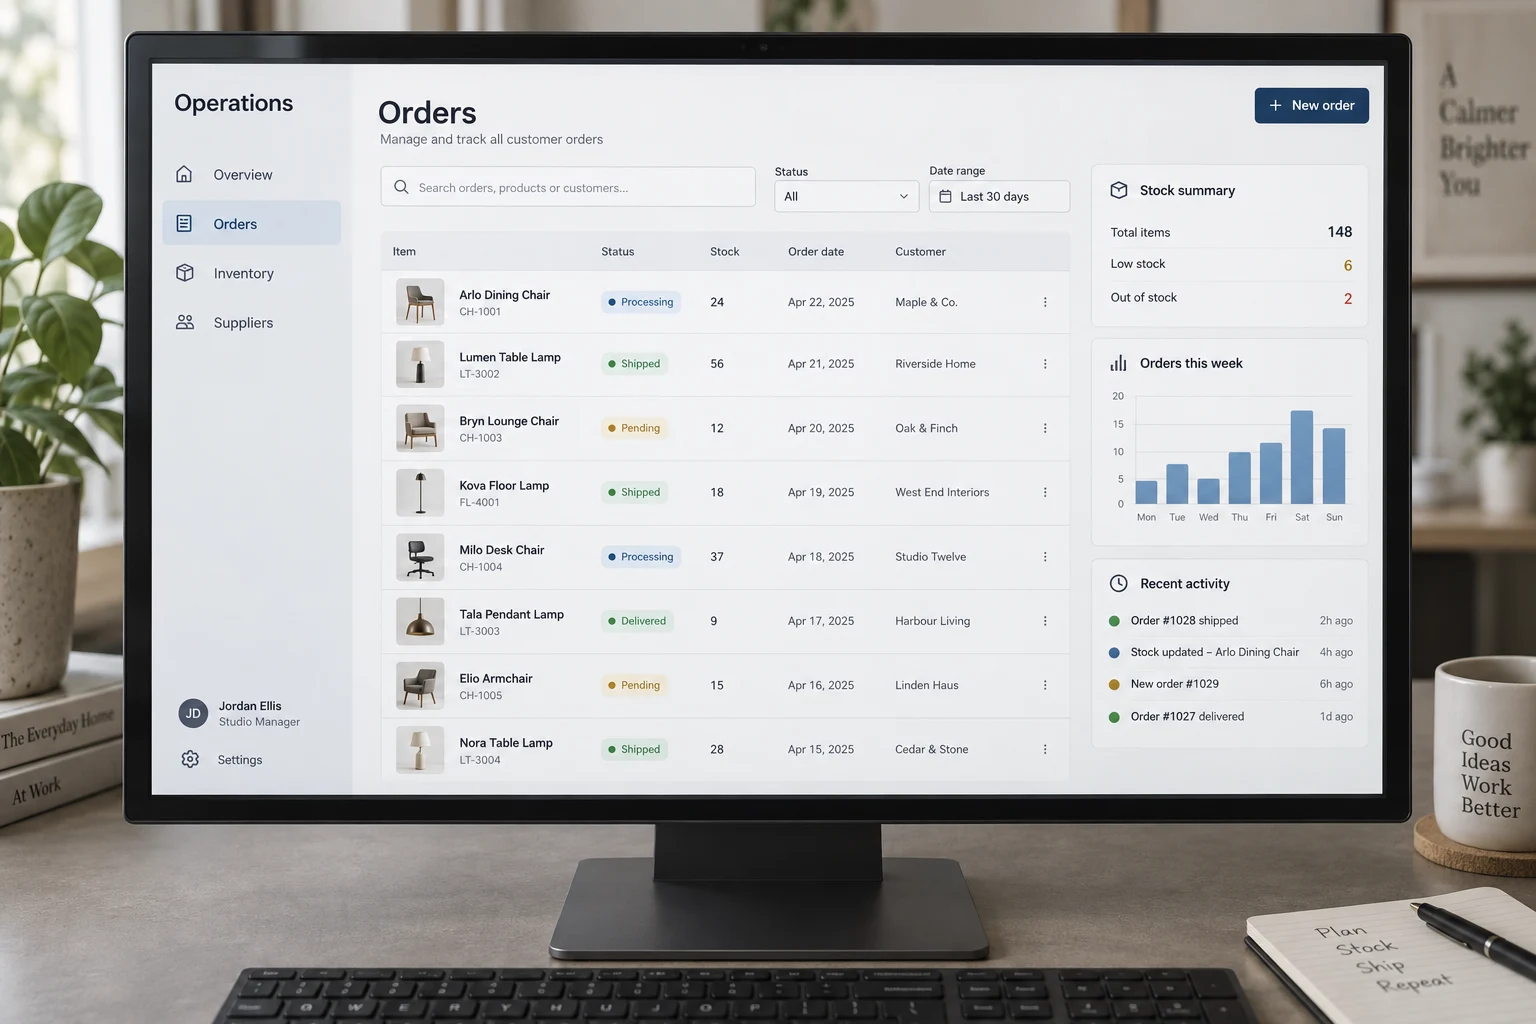The width and height of the screenshot is (1536, 1024).
Task: Click the Recent activity clock icon
Action: point(1119,583)
